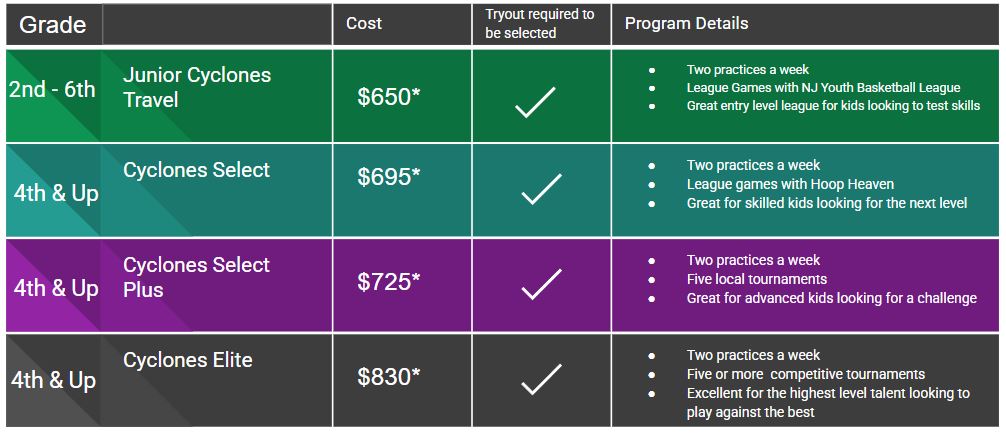Open Cyclones Select Plus program name
Viewport: 1006px width, 433px height.
(x=196, y=277)
